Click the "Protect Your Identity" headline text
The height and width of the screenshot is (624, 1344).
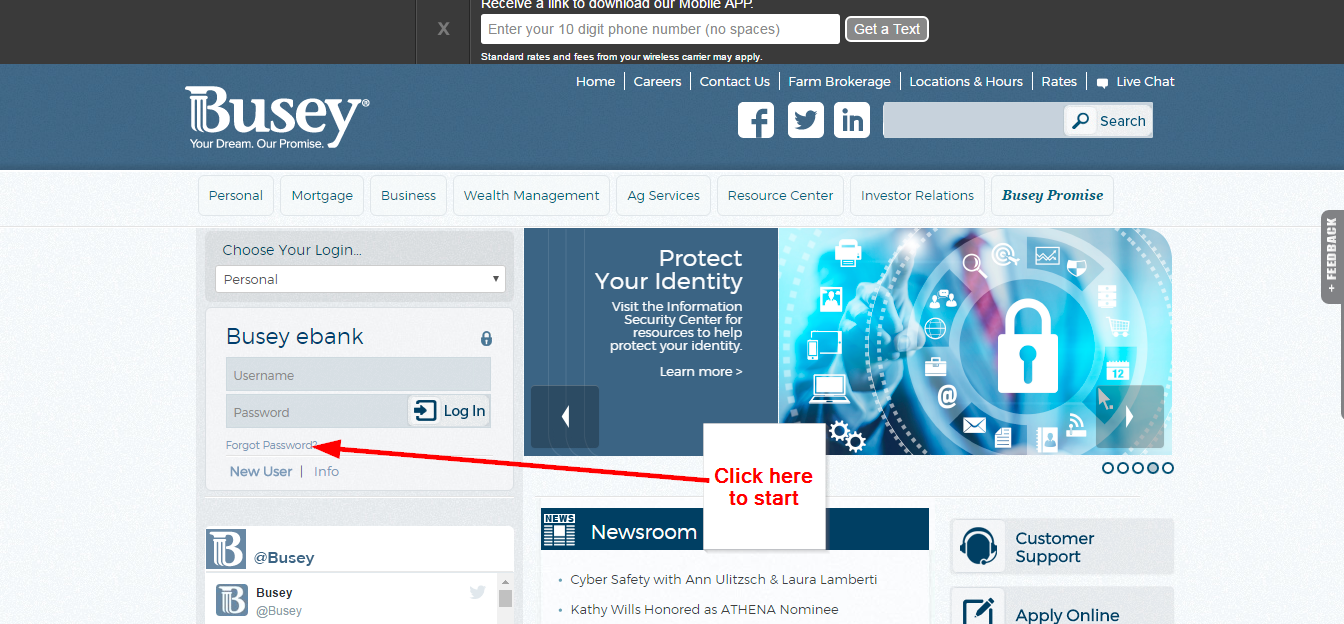669,270
